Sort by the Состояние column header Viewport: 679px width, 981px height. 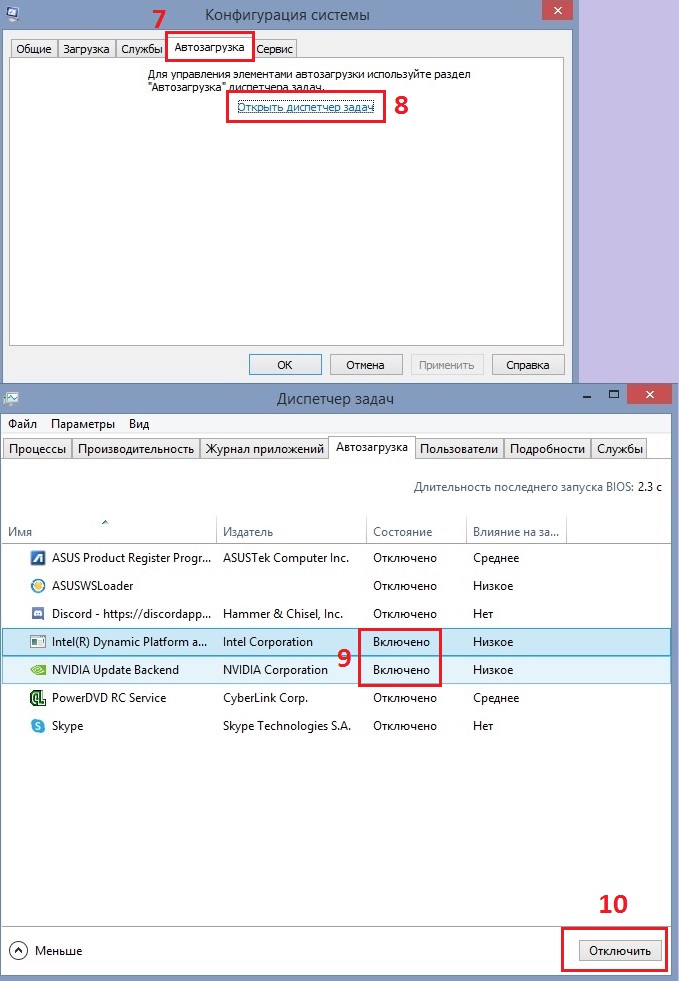[416, 531]
